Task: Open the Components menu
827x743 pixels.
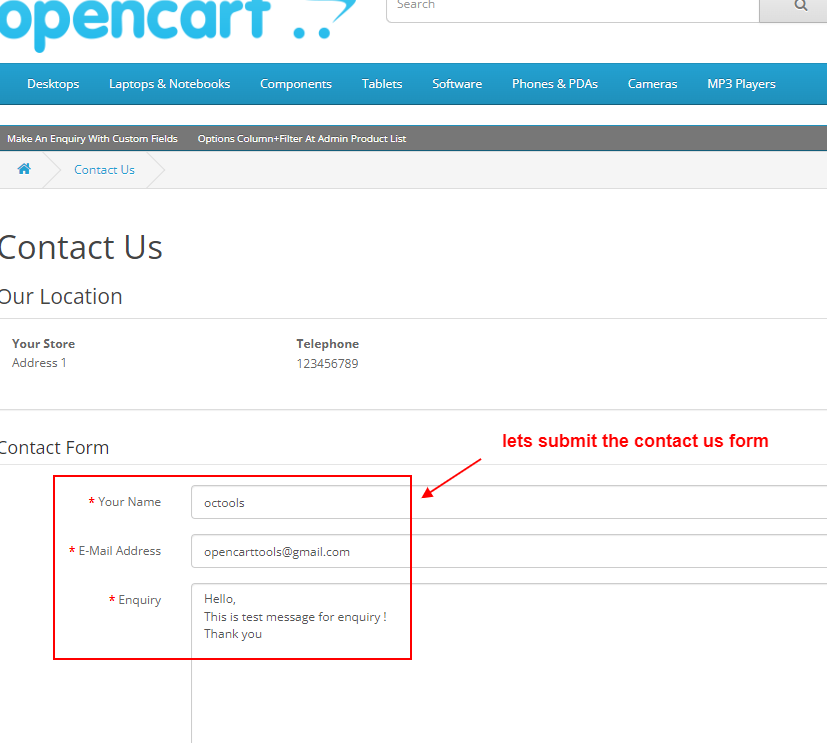Action: (295, 84)
